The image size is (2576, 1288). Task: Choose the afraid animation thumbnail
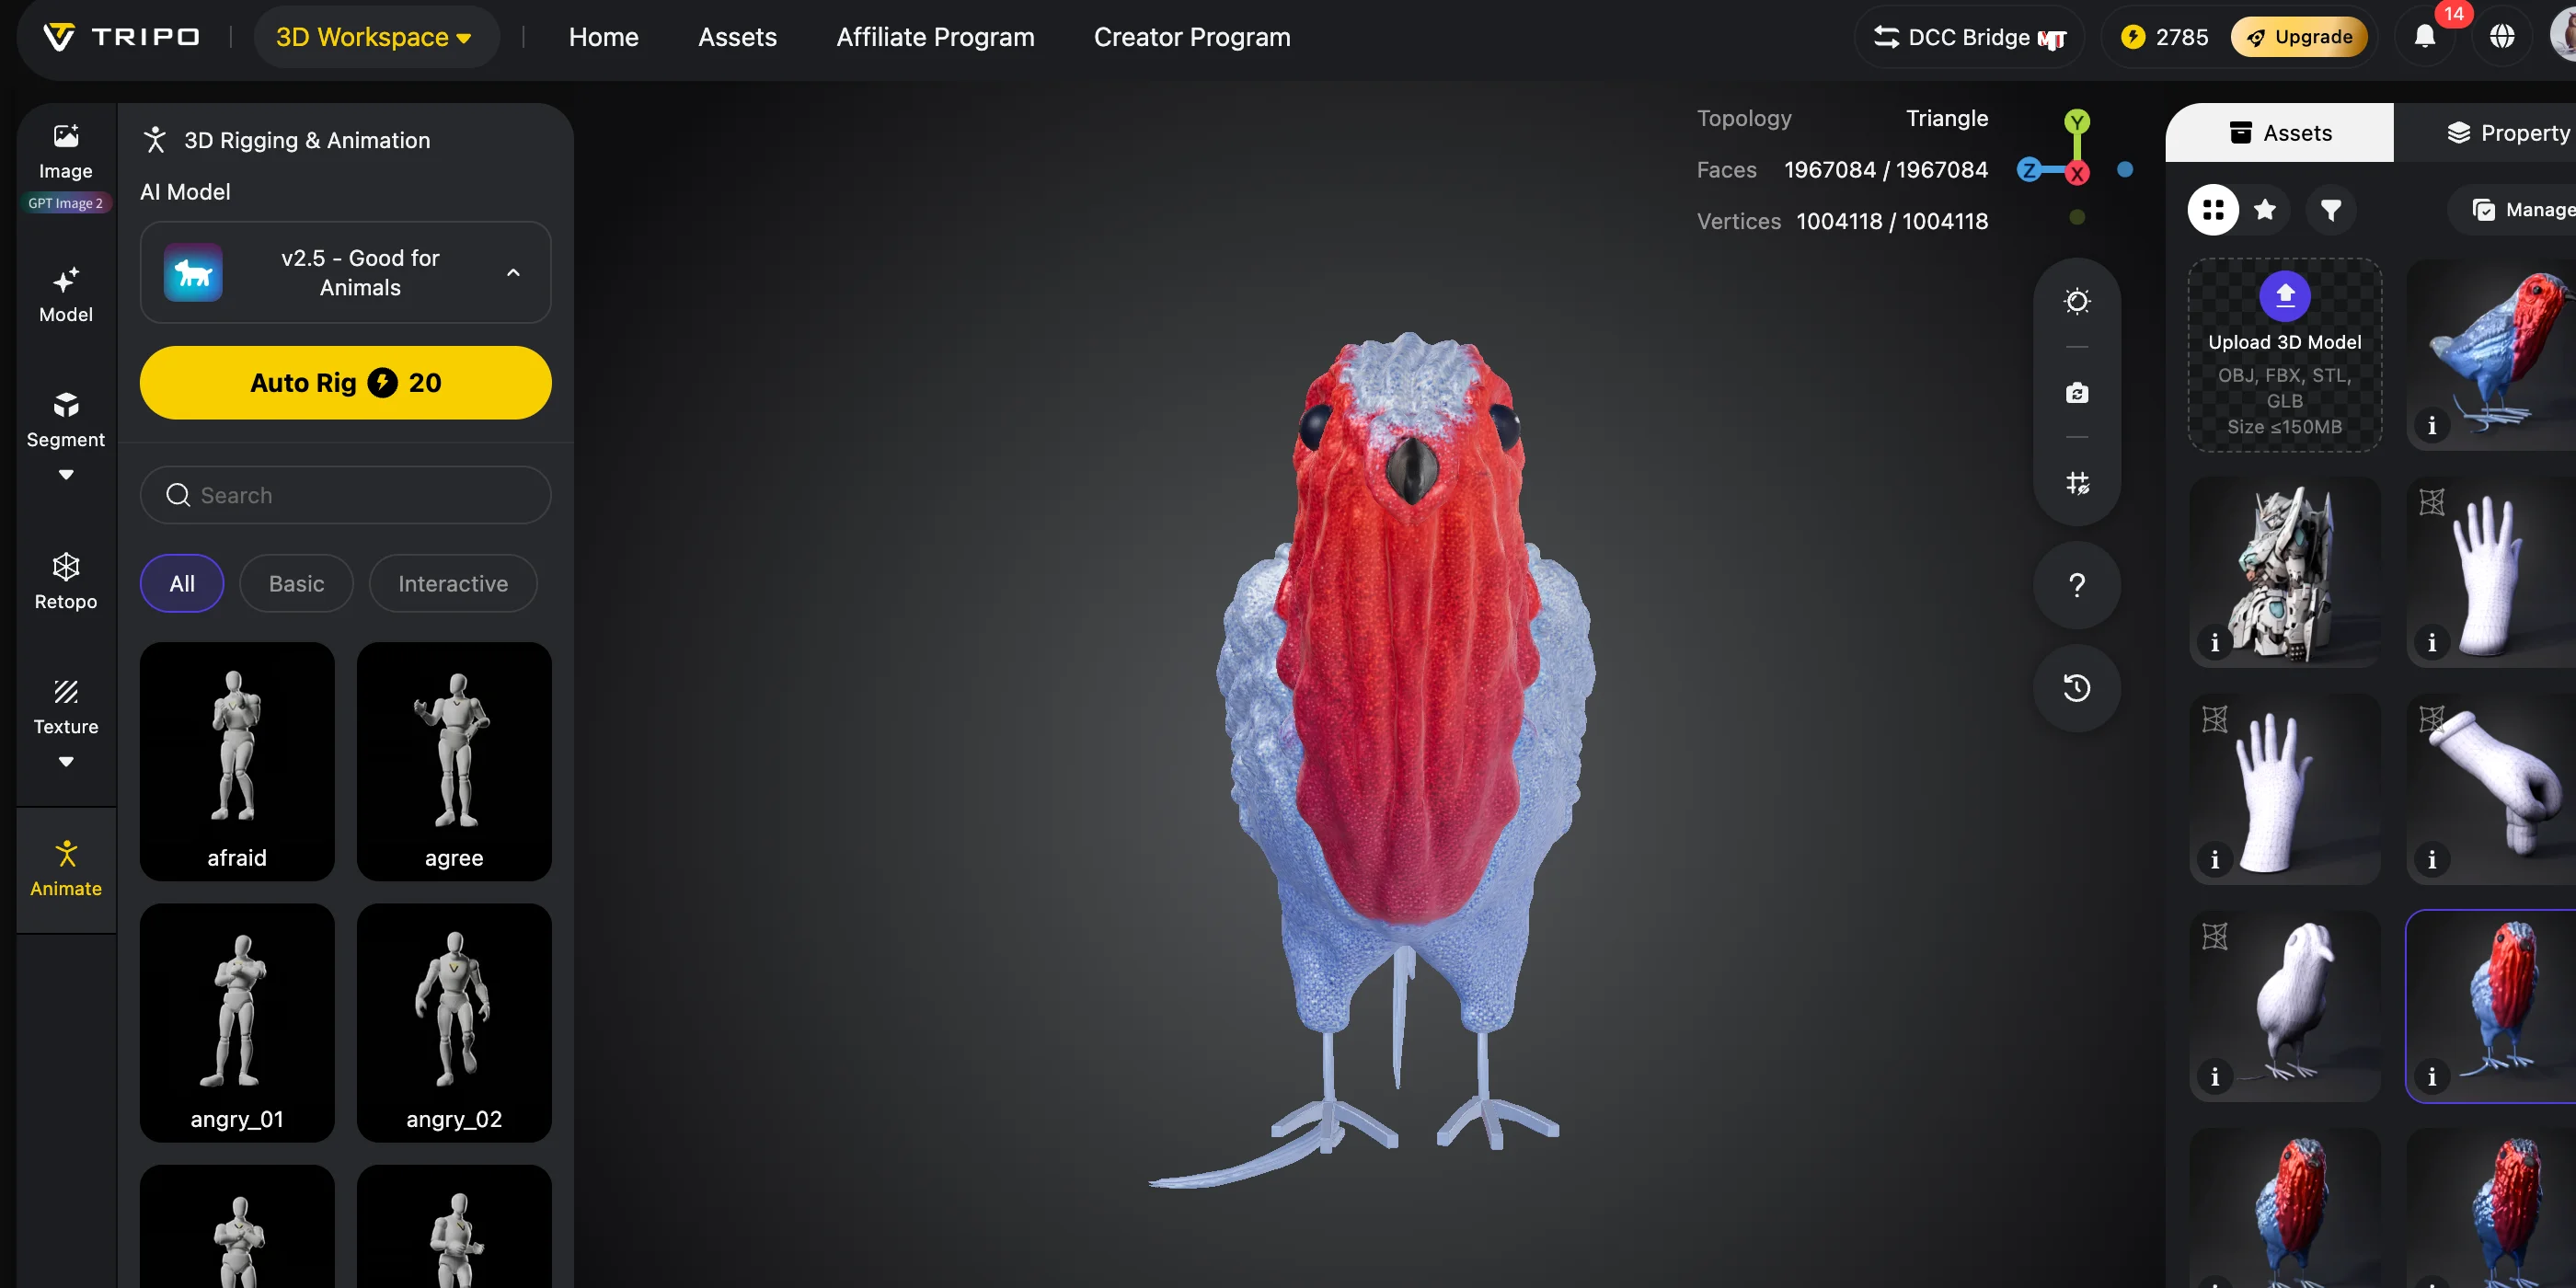pyautogui.click(x=237, y=761)
